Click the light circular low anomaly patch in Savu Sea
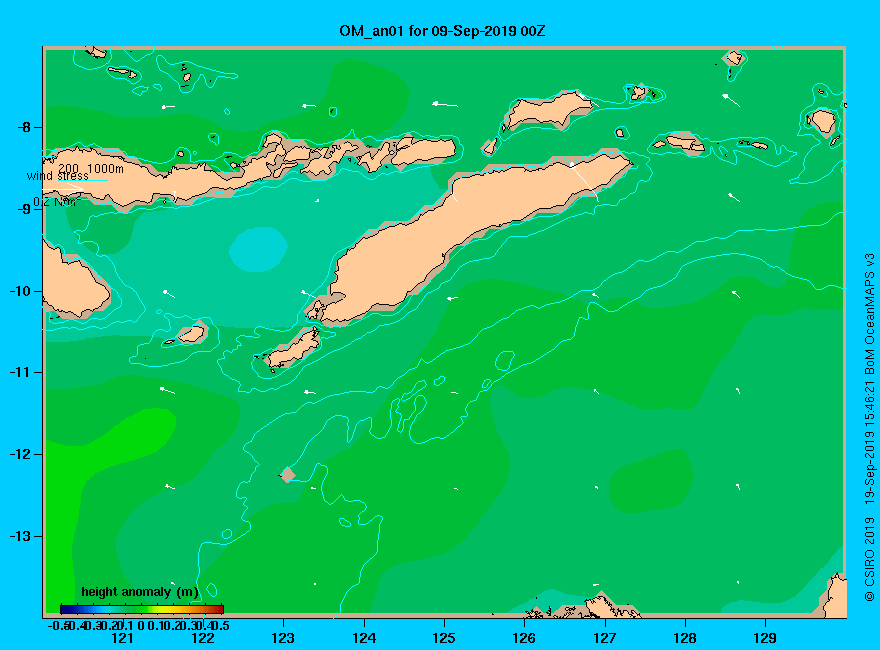 [258, 249]
